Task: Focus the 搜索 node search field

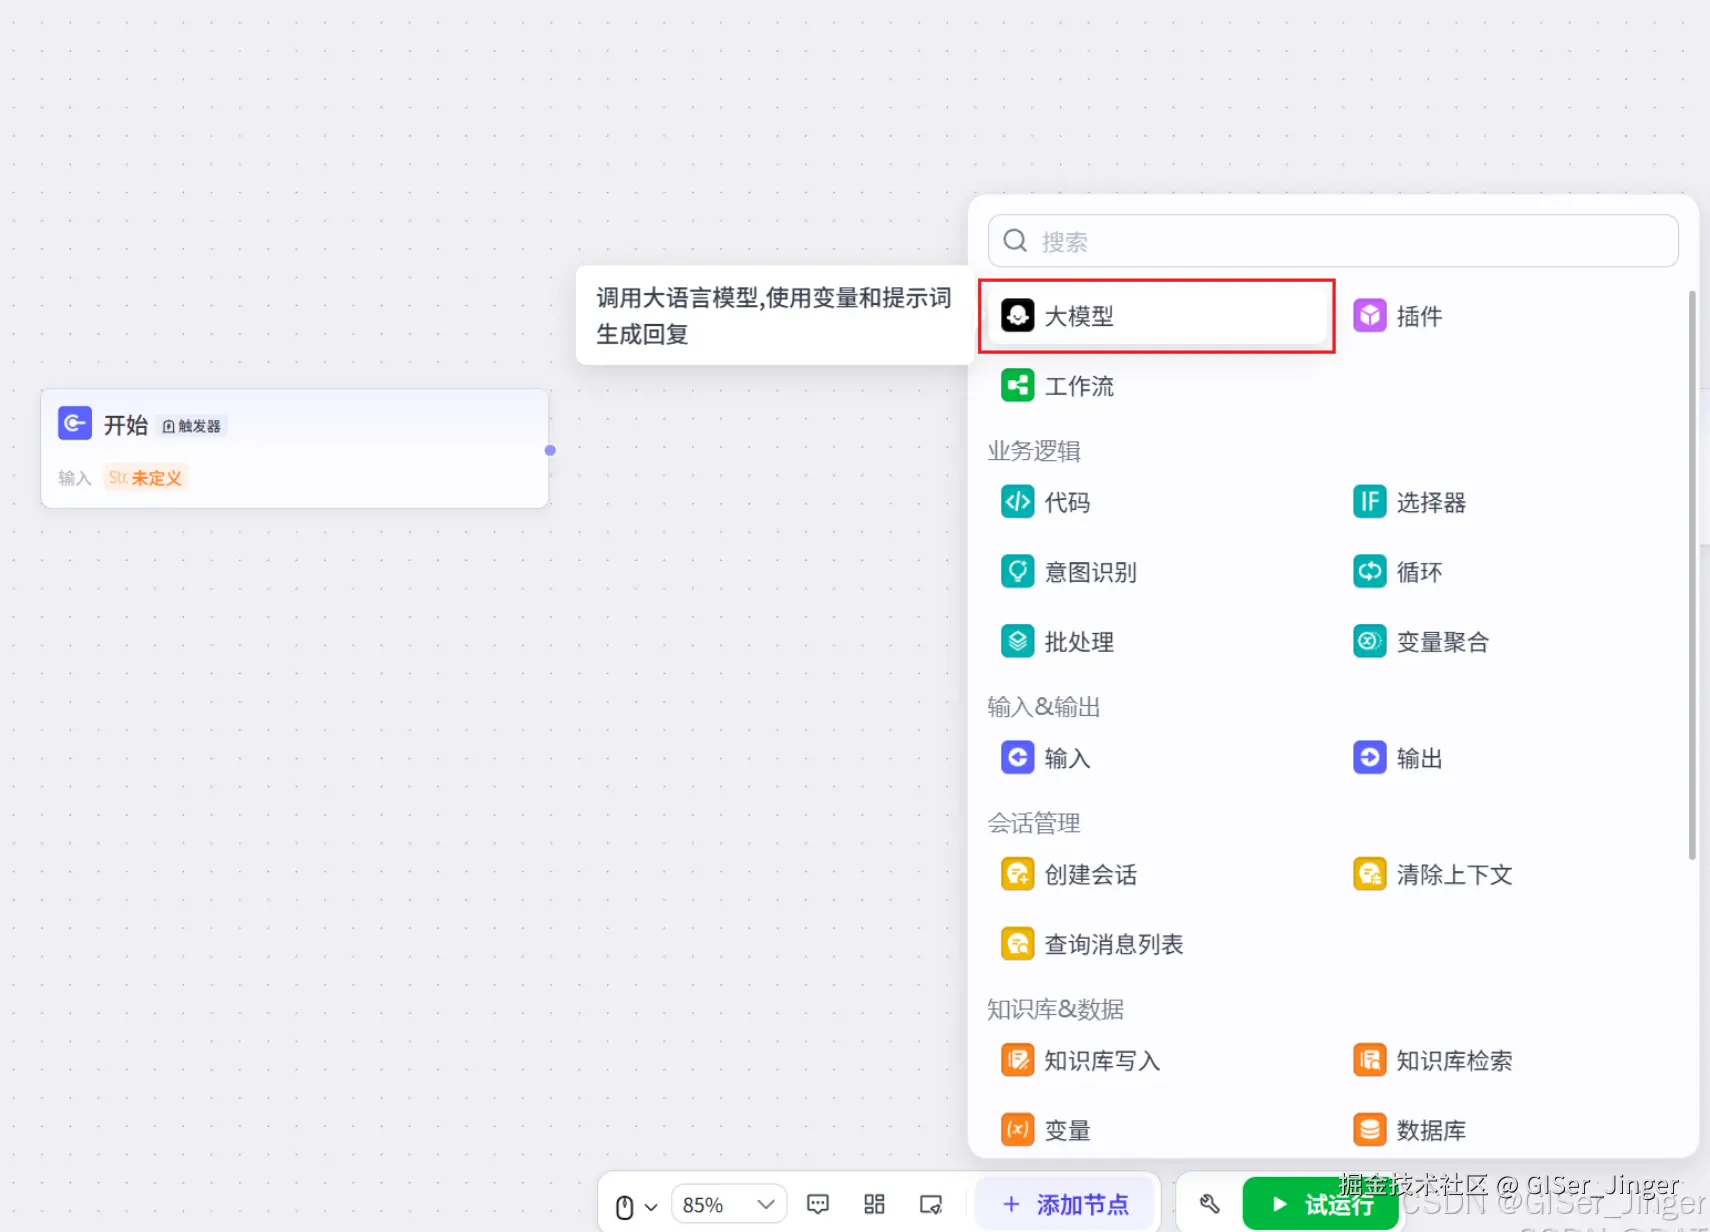Action: coord(1333,241)
